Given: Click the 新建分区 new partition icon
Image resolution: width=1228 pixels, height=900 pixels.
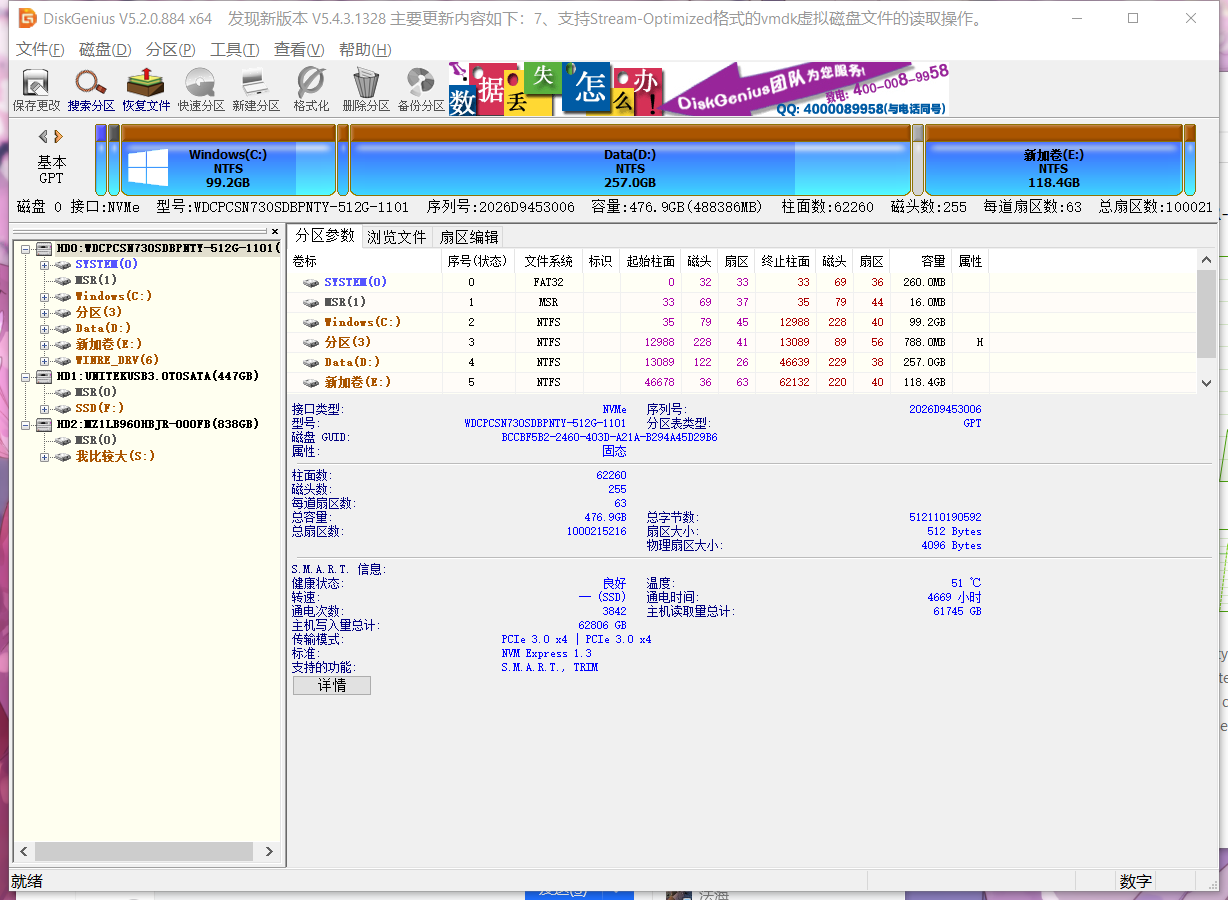Looking at the screenshot, I should 255,88.
